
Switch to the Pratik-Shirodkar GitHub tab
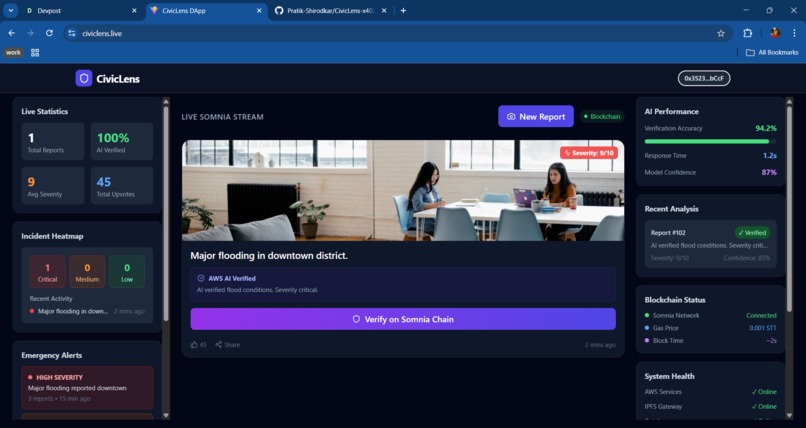(329, 10)
